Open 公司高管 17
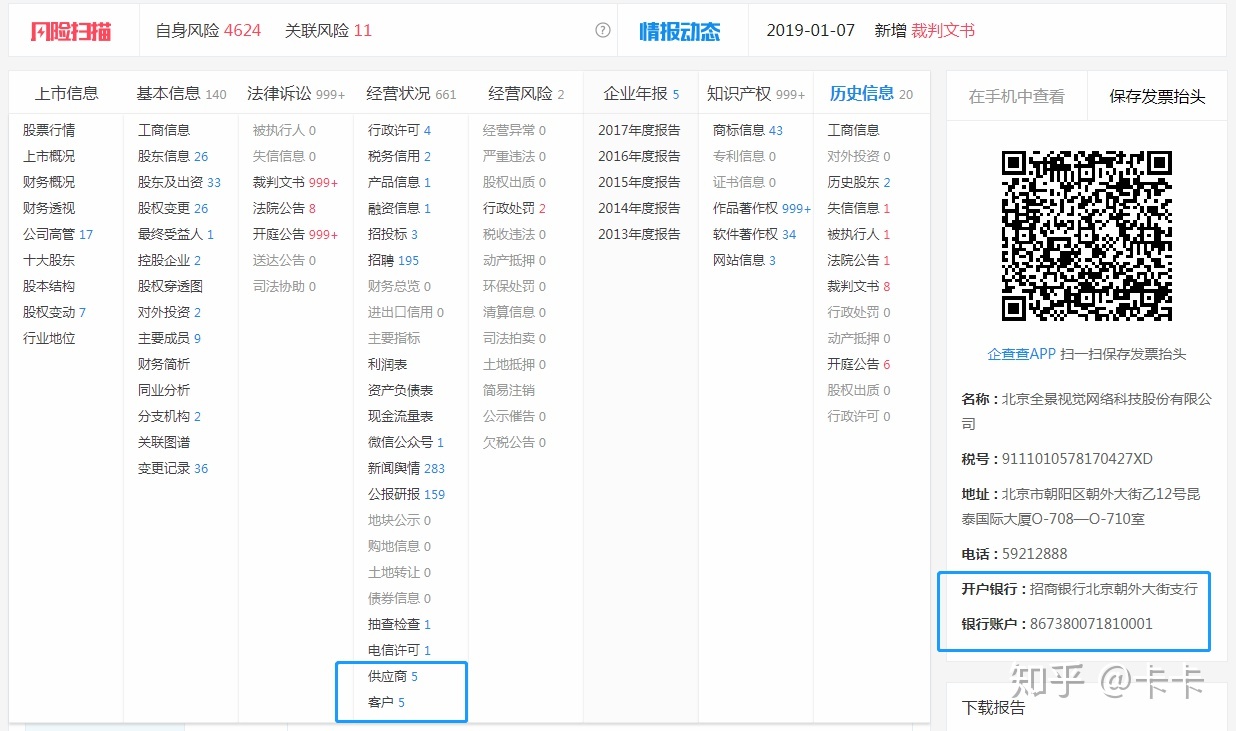The height and width of the screenshot is (731, 1236). pyautogui.click(x=58, y=234)
